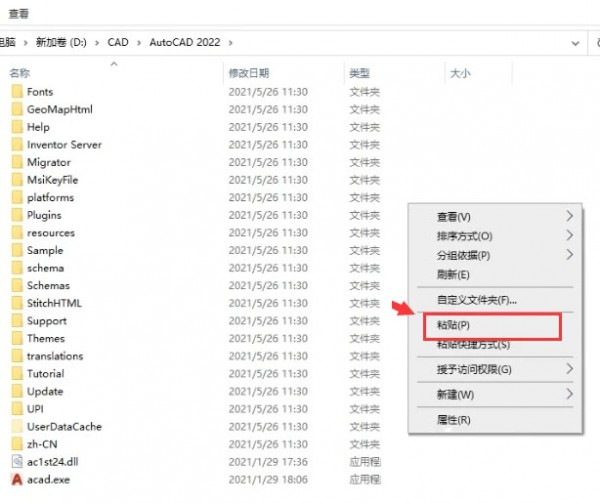Expand the 排序方式(O) submenu arrow

click(x=569, y=235)
